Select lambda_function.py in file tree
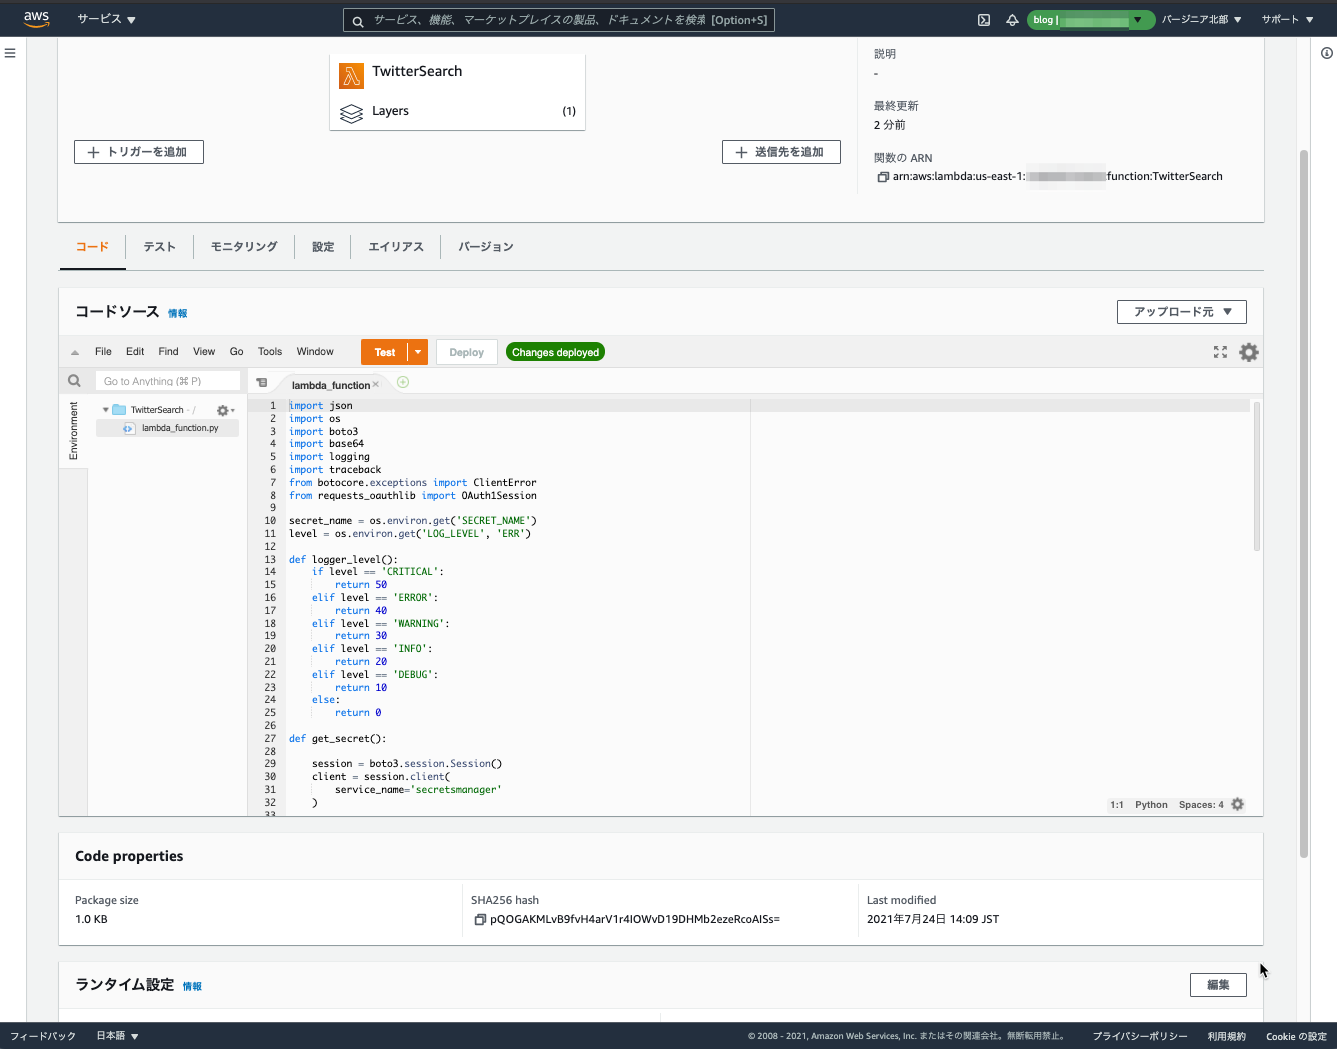The image size is (1337, 1049). pos(167,428)
